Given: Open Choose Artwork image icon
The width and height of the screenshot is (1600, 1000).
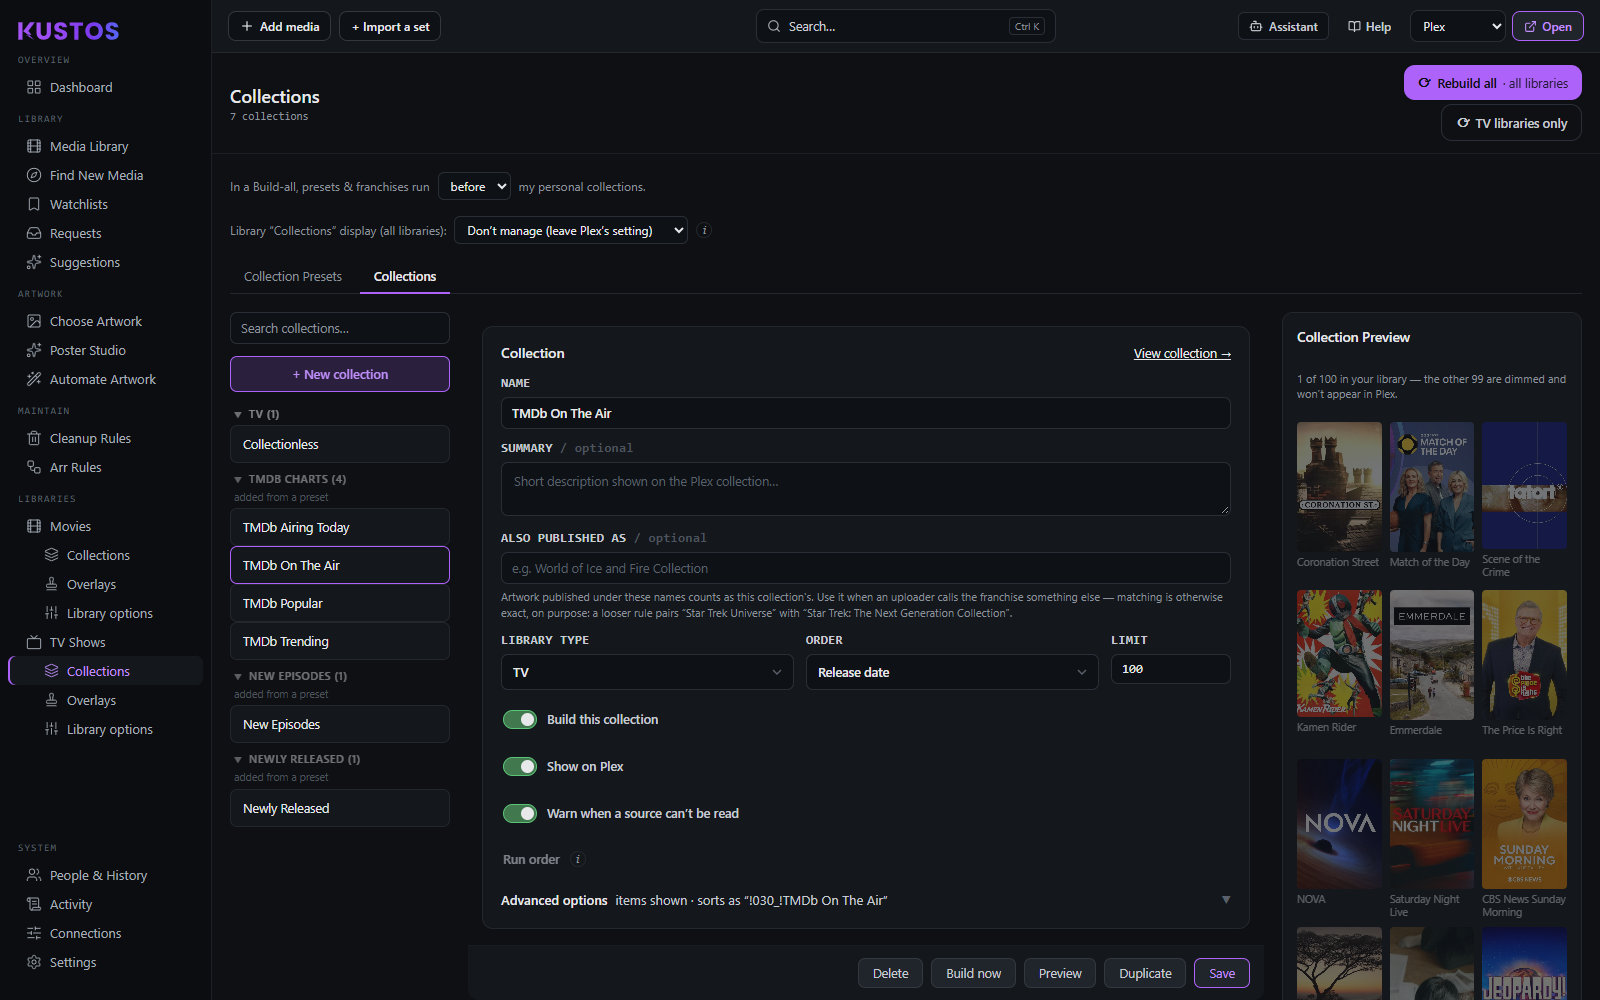Looking at the screenshot, I should point(34,321).
